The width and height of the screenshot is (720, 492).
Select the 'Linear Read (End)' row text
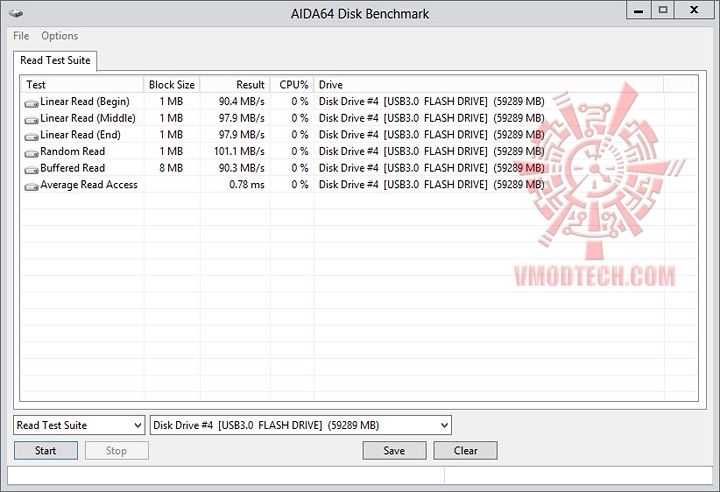coord(80,135)
